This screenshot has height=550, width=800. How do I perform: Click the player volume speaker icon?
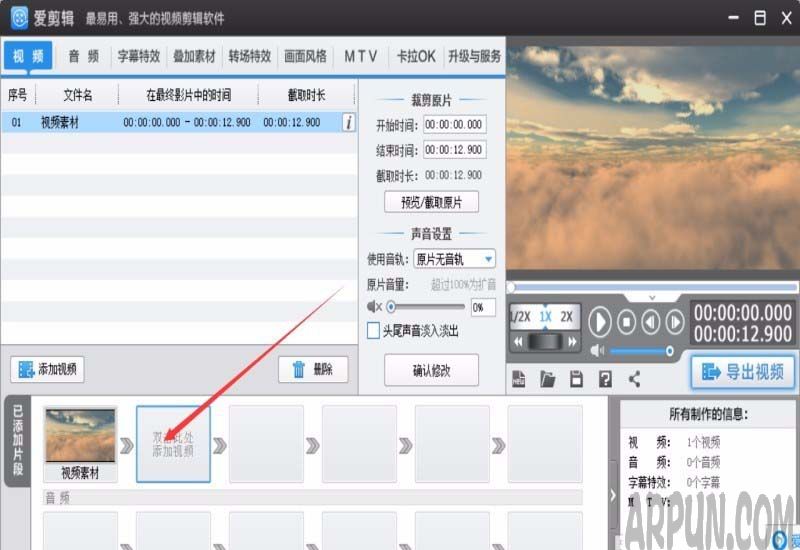tap(597, 351)
